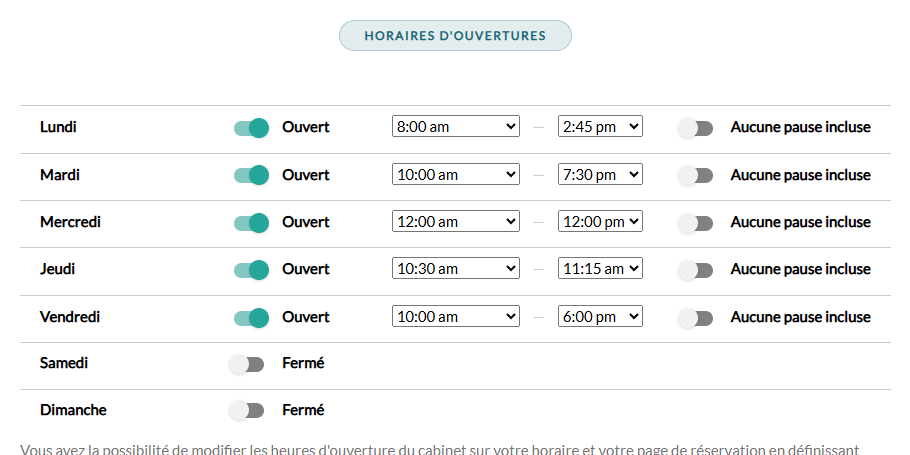The width and height of the screenshot is (910, 455).
Task: Enable pause switch for Mercredi
Action: 695,223
